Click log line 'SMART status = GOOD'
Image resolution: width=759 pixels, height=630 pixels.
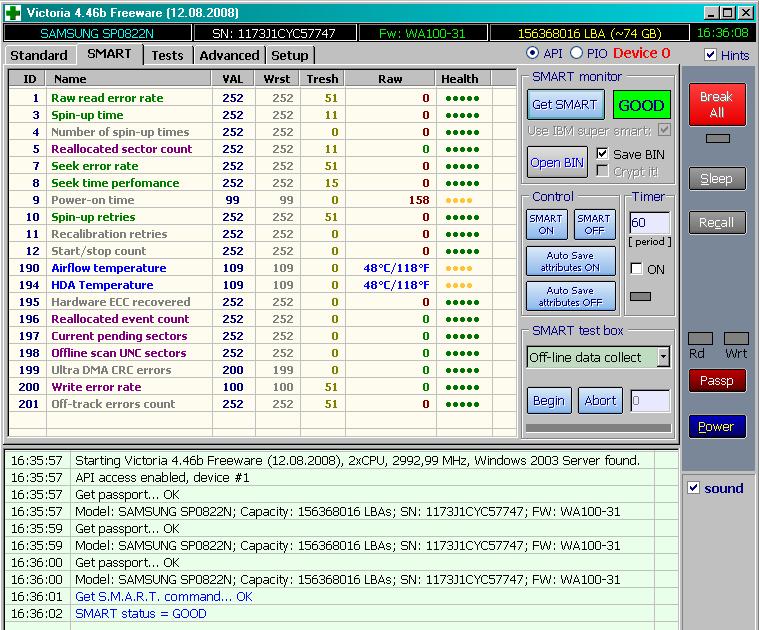(x=141, y=614)
